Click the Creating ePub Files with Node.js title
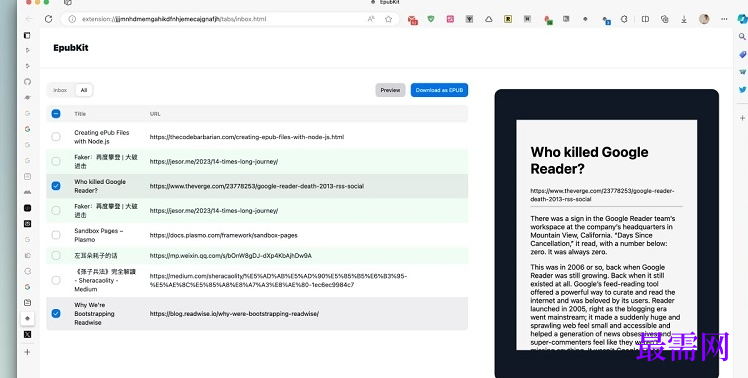 click(102, 137)
